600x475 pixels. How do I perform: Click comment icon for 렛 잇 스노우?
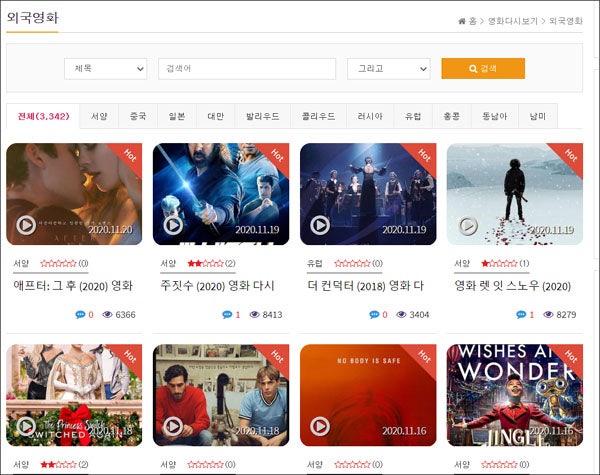pos(521,315)
